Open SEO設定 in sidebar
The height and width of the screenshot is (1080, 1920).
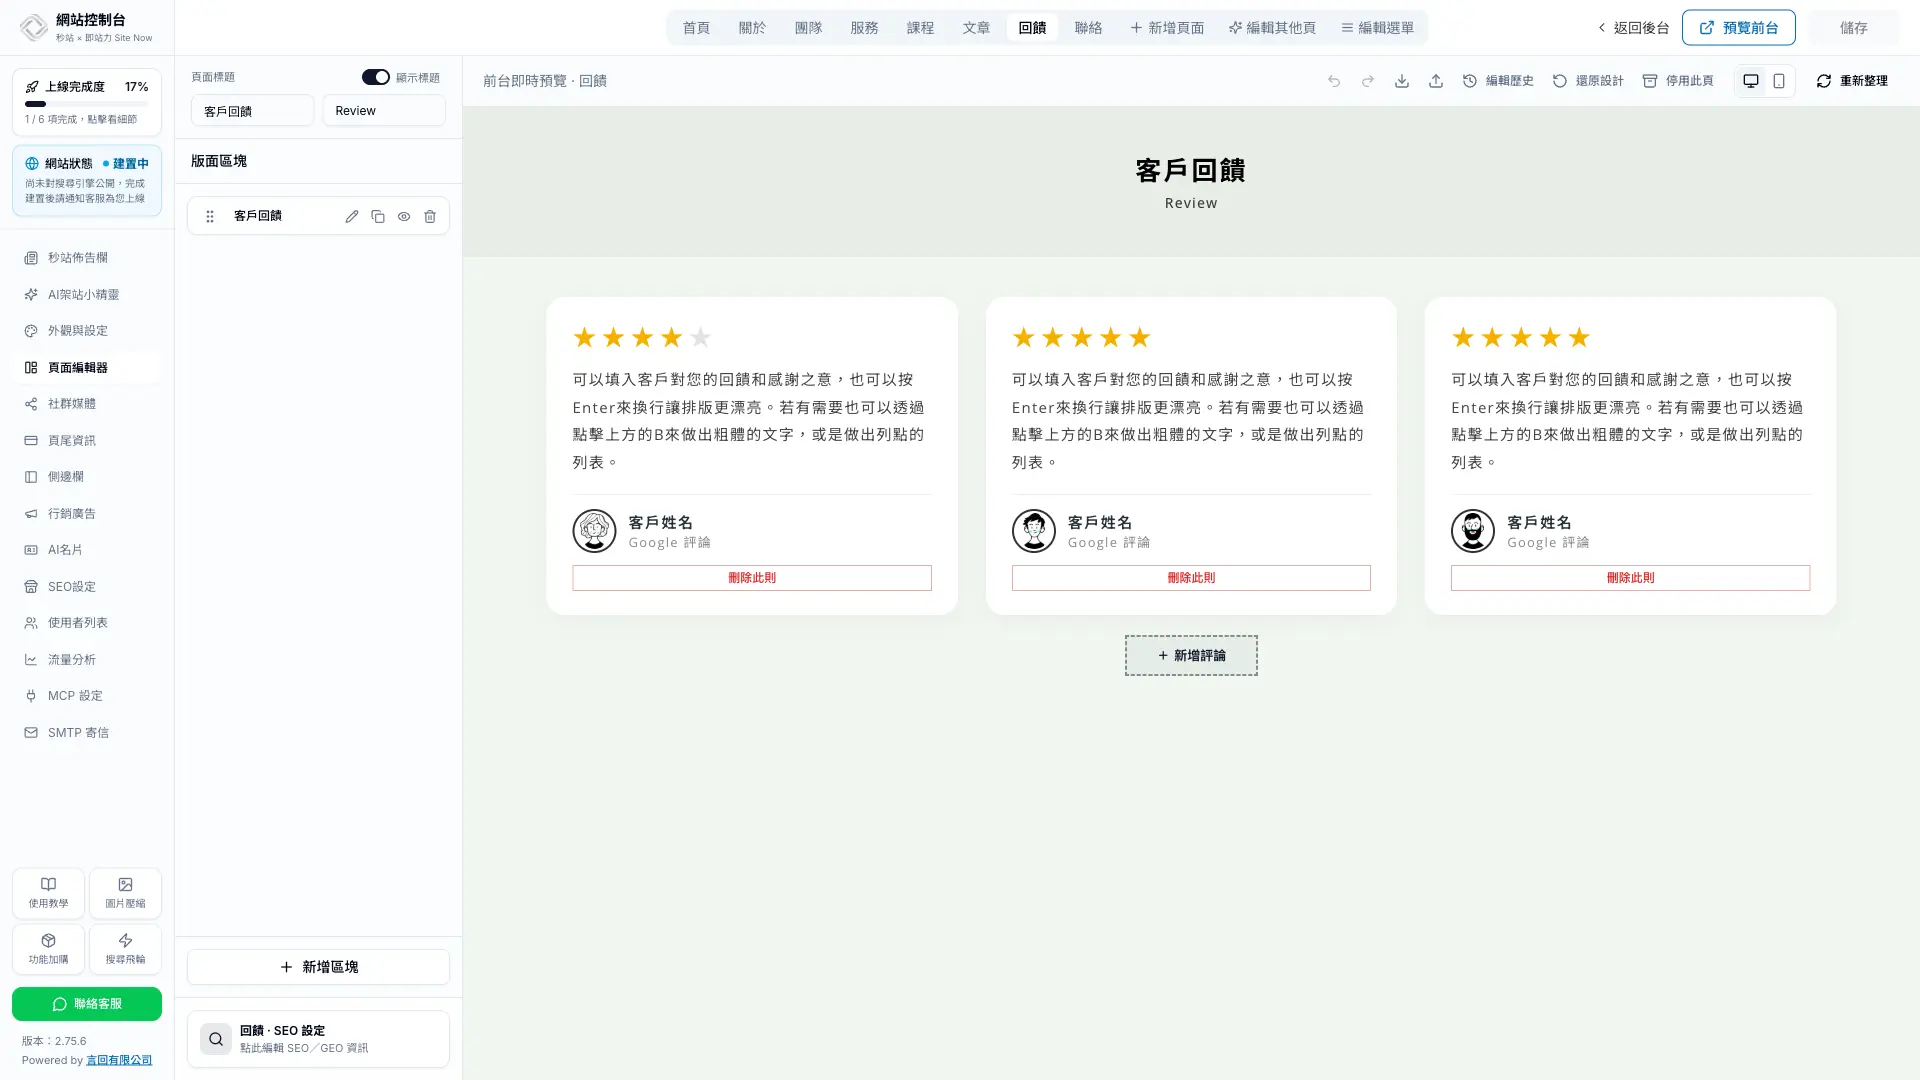click(x=87, y=587)
